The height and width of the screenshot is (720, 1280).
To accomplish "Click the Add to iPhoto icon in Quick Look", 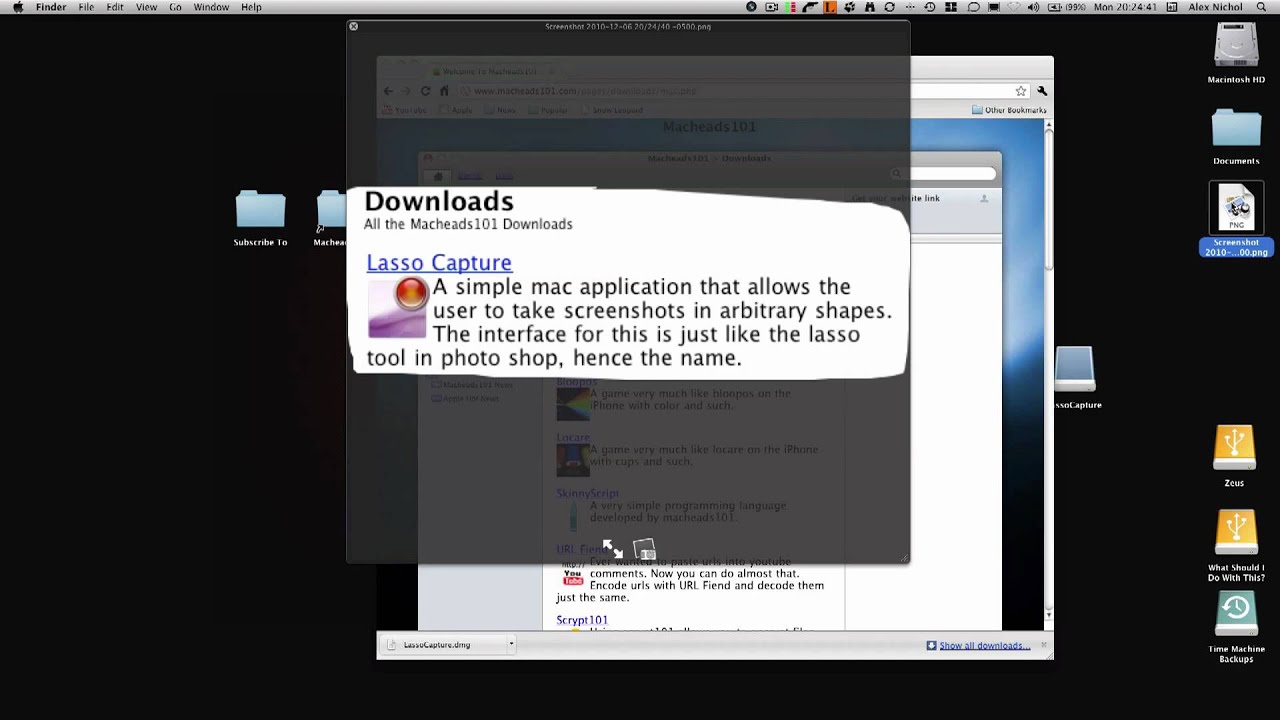I will point(644,549).
